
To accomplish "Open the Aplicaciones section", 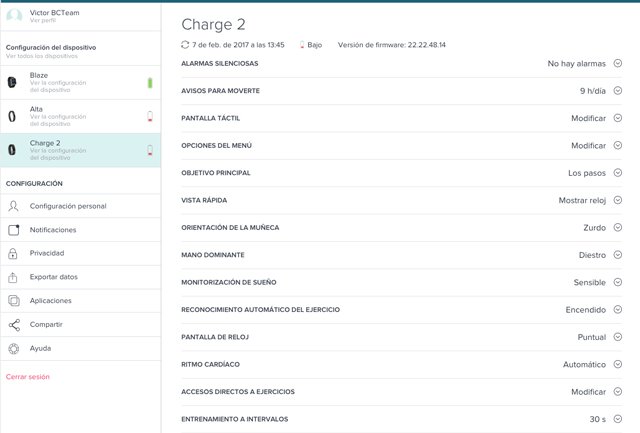I will (x=80, y=301).
